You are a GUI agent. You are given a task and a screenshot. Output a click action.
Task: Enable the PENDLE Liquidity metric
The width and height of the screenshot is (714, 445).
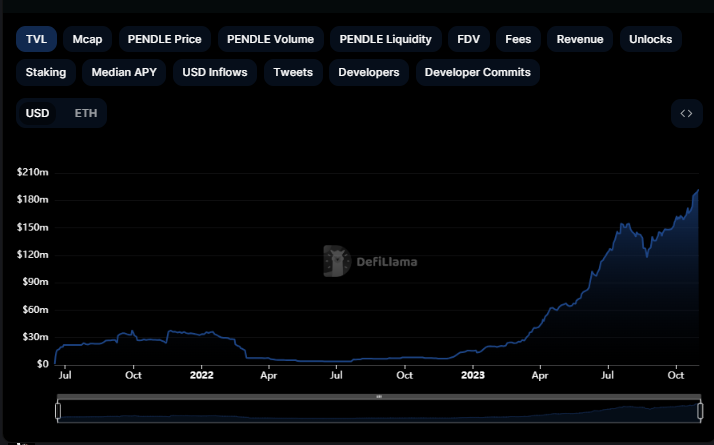[x=385, y=39]
